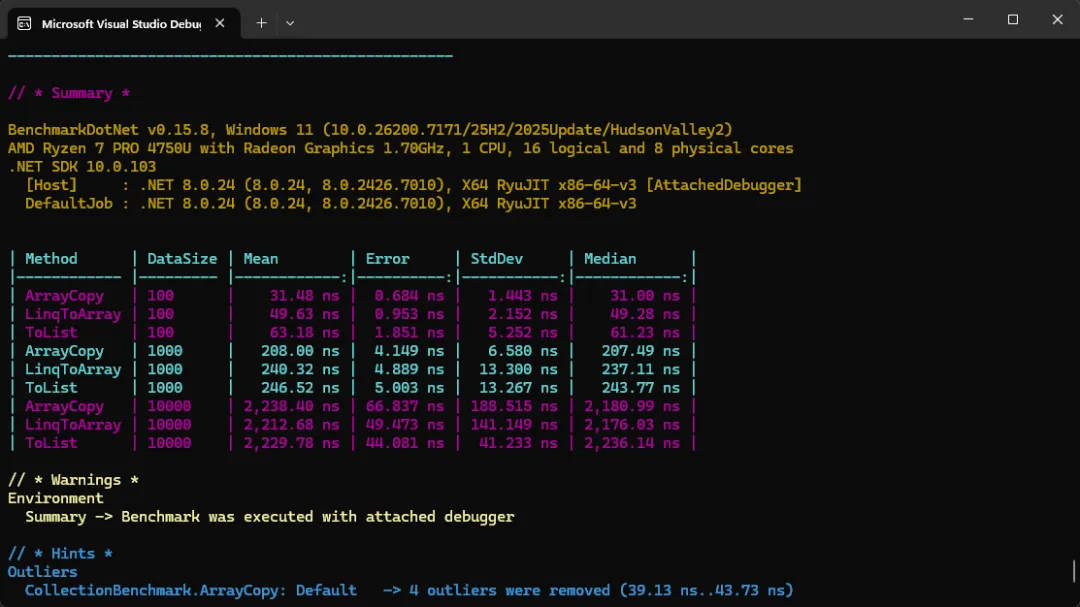Click the mean value '31.48 ns'
This screenshot has width=1080, height=607.
tap(304, 296)
